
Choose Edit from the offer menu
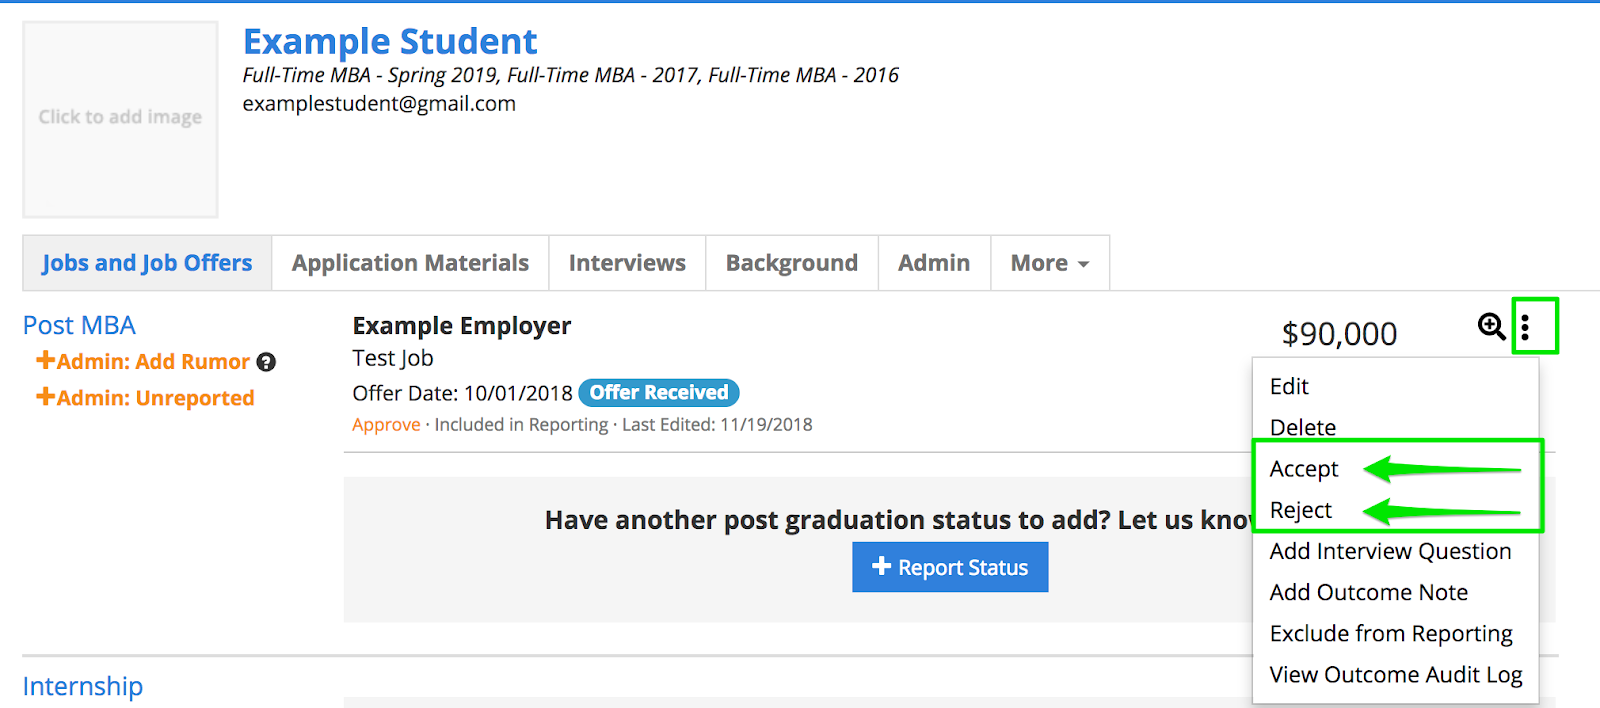(x=1289, y=386)
